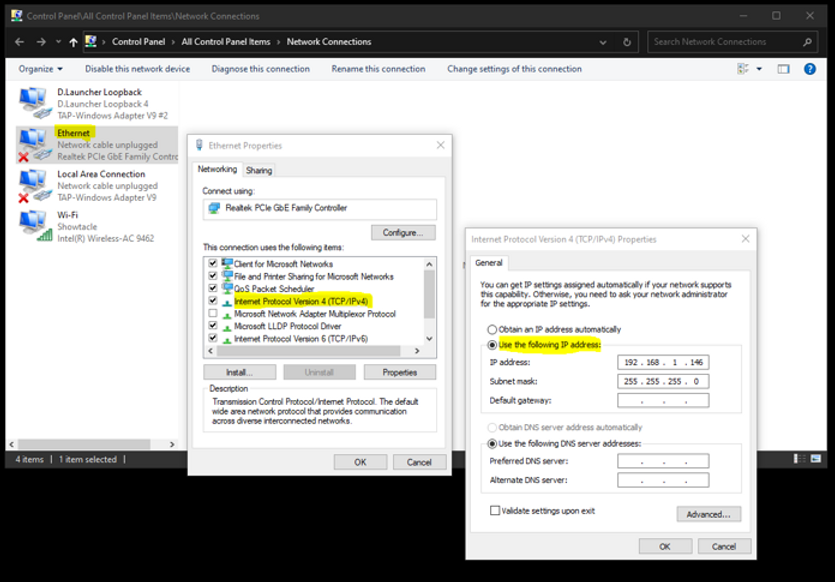Click Diagnose this connection
This screenshot has width=835, height=582.
(x=260, y=69)
